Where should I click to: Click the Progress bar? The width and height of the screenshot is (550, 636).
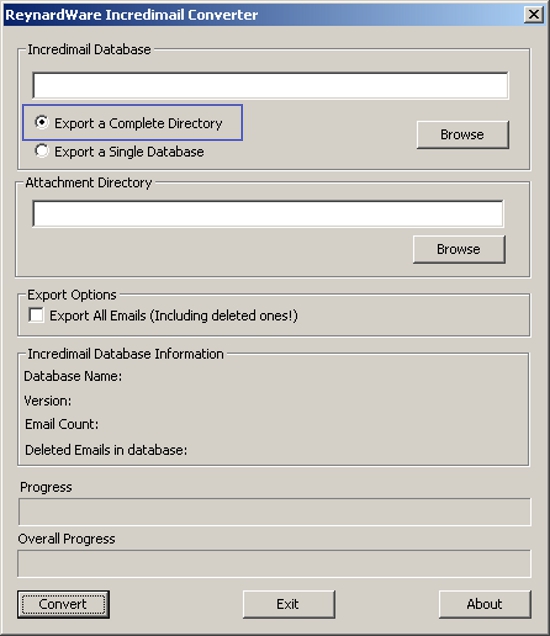click(275, 511)
